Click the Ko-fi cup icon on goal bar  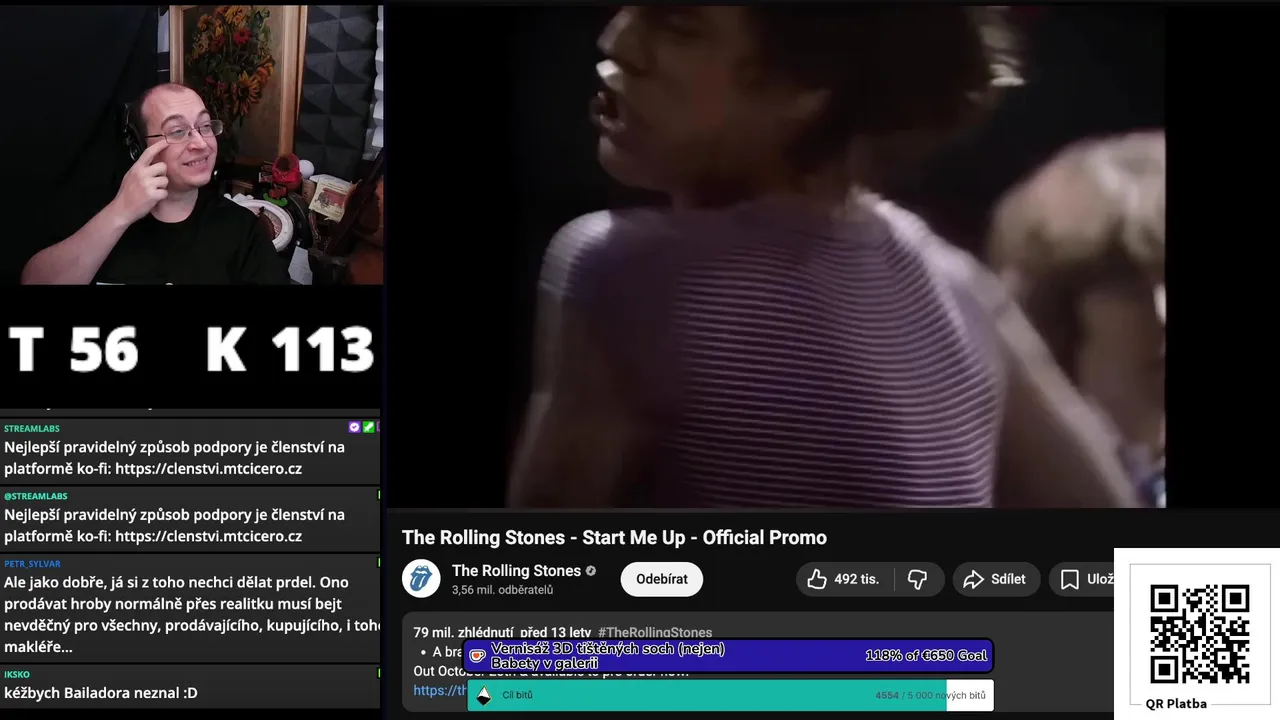(478, 656)
